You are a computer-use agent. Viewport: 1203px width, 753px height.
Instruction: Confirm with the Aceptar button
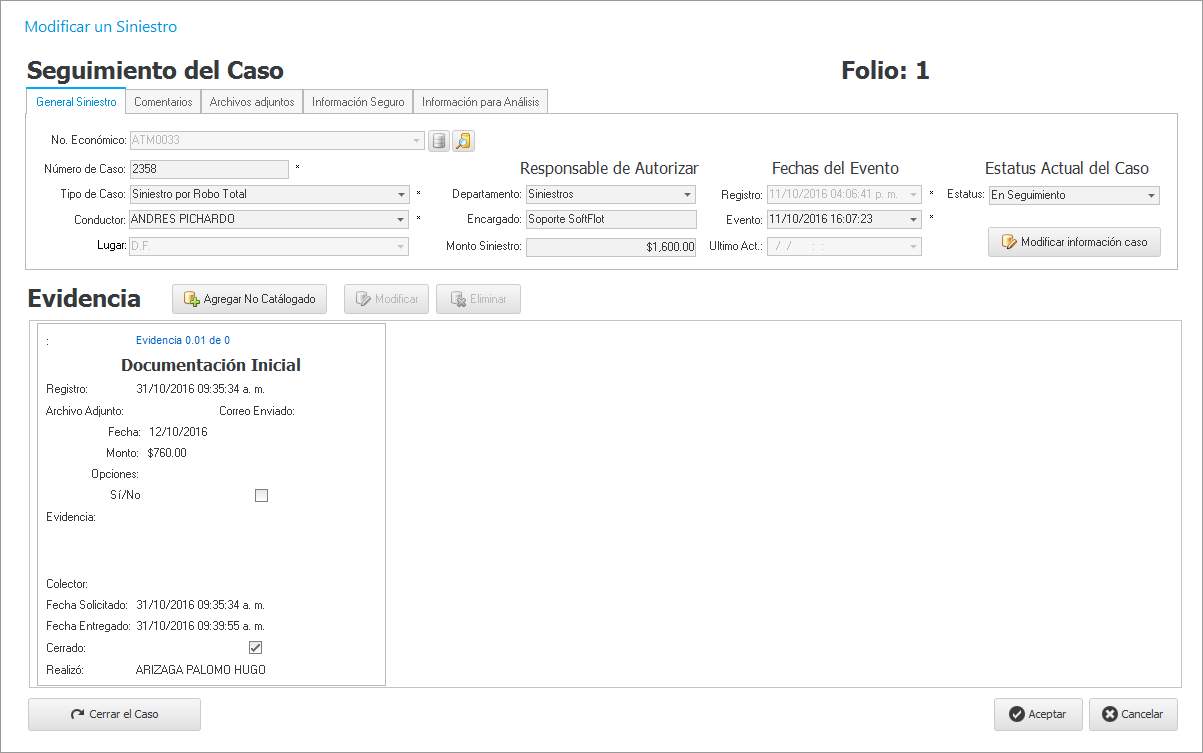[1038, 714]
